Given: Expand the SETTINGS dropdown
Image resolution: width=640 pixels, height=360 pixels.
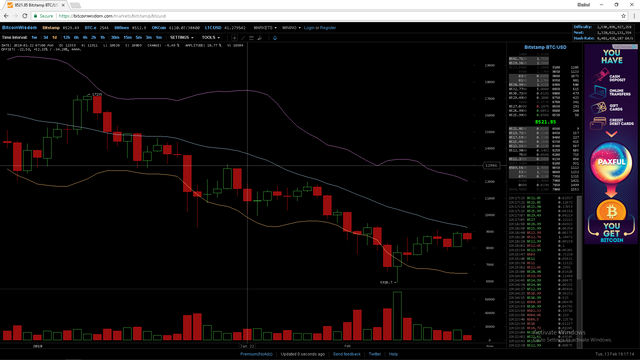Looking at the screenshot, I should (182, 38).
